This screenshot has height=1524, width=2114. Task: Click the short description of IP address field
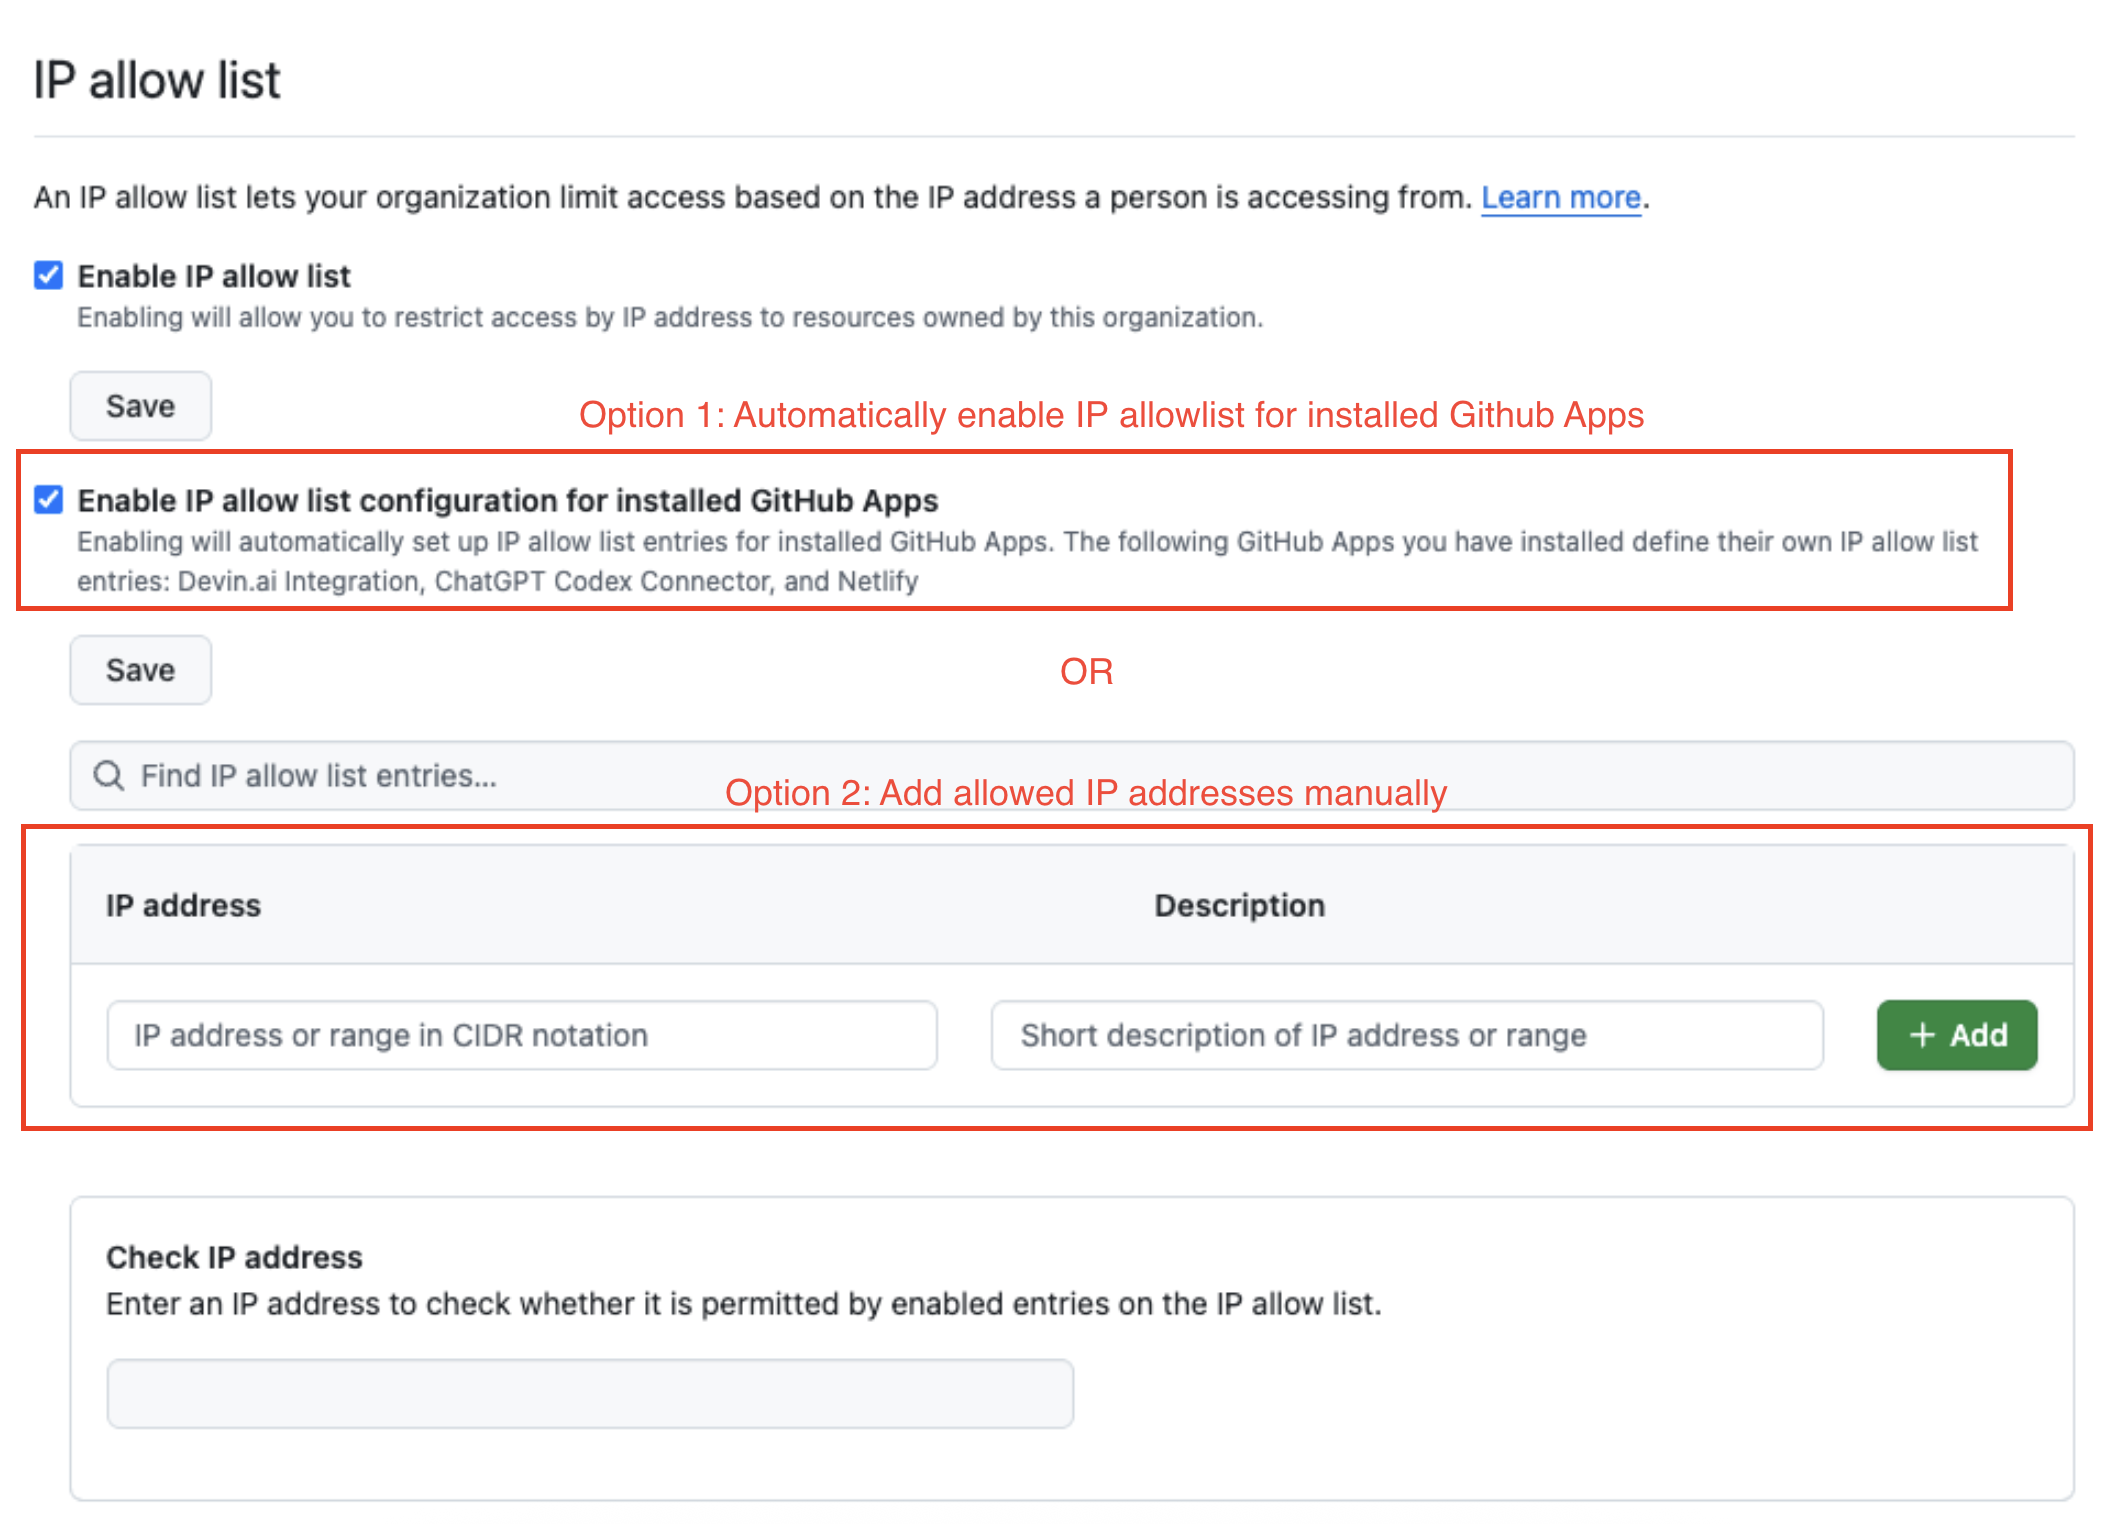coord(1405,1035)
